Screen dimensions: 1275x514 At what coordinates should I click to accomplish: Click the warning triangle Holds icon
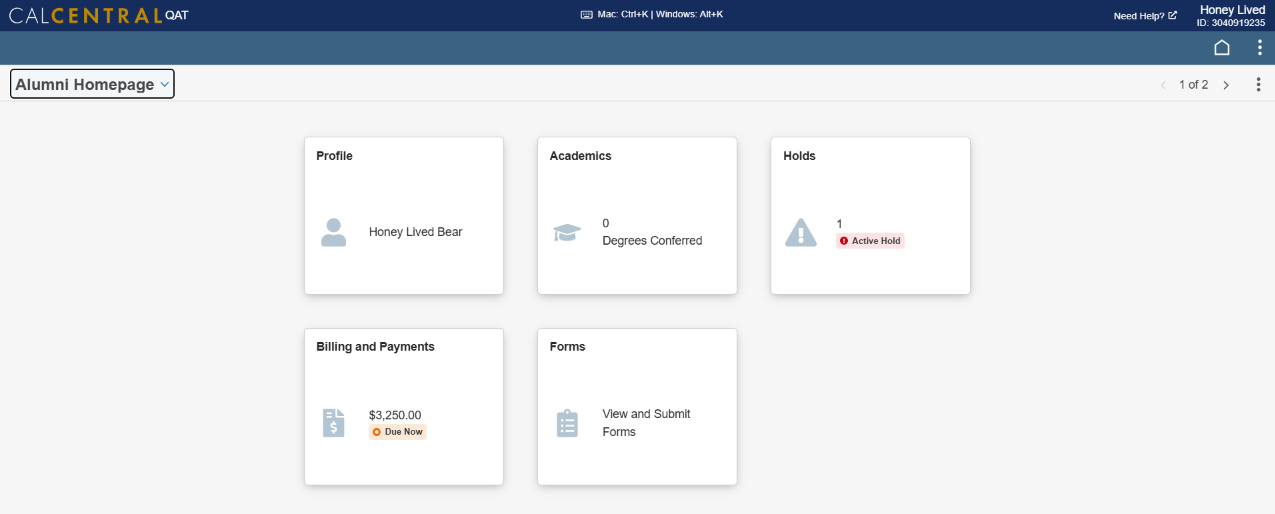[x=800, y=233]
